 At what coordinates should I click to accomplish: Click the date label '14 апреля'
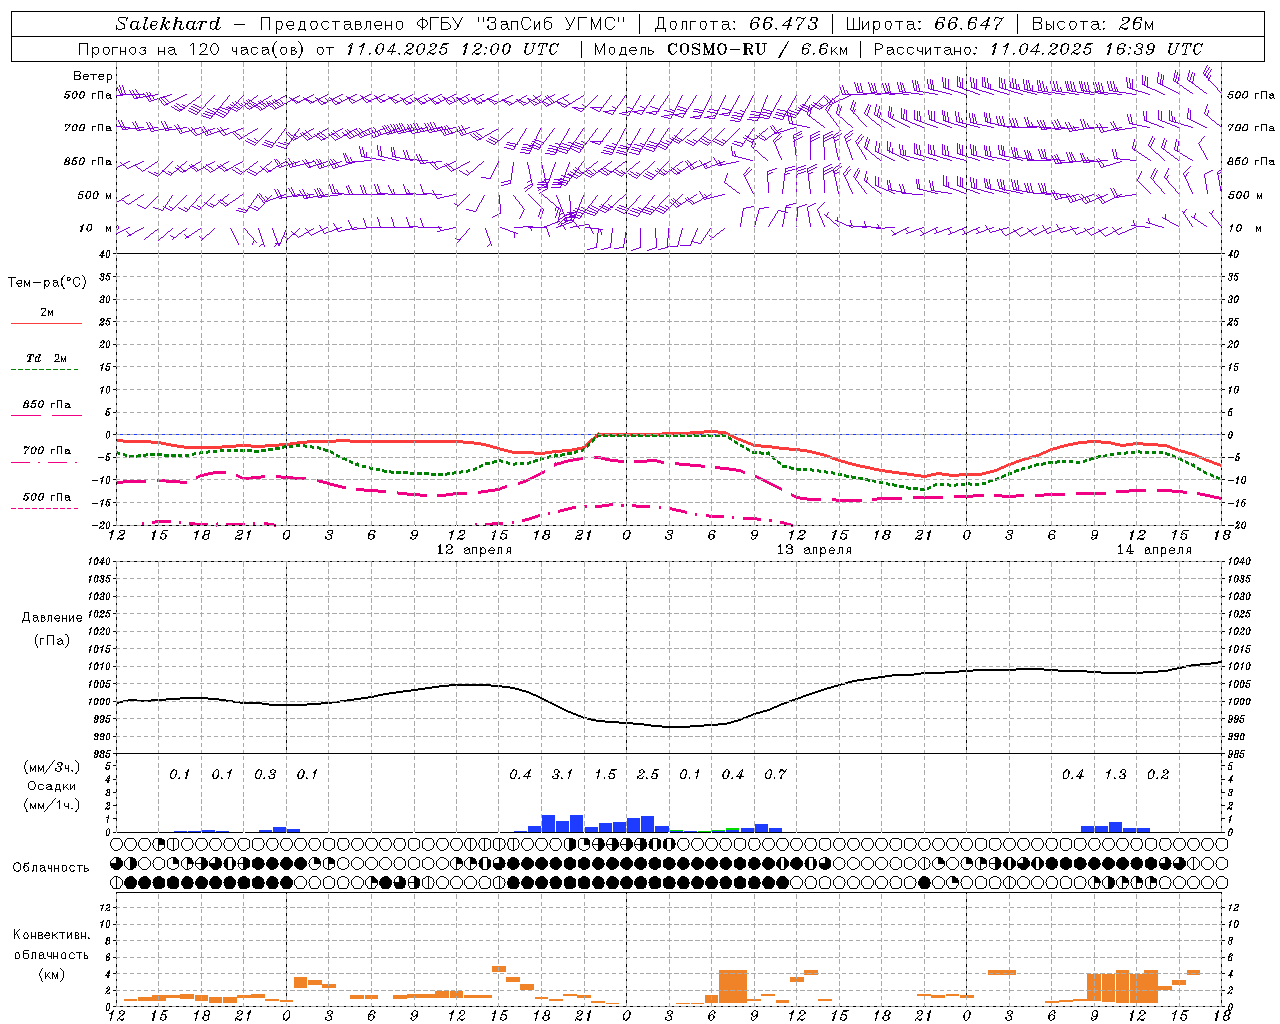click(x=1154, y=550)
